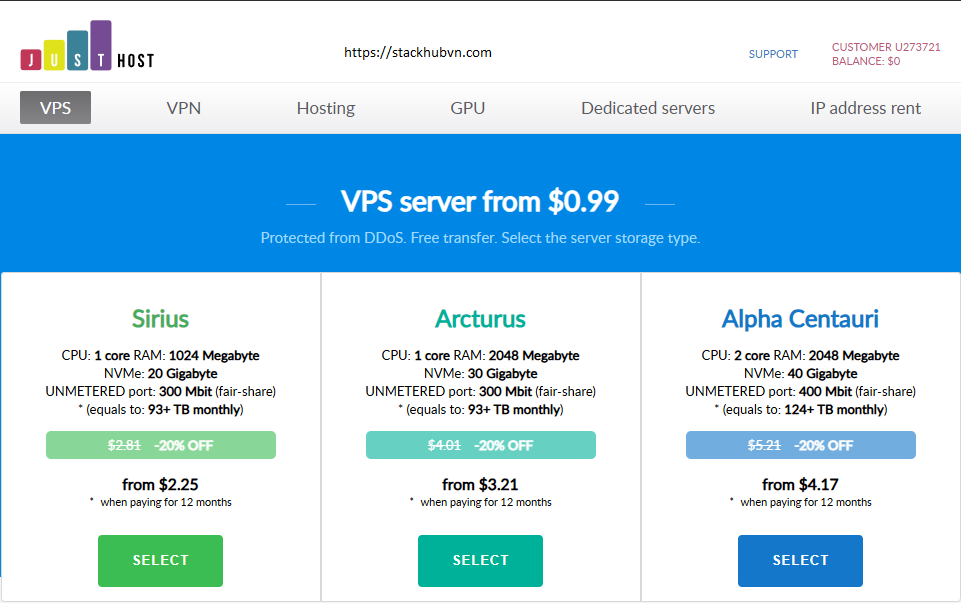Screen dimensions: 961x603
Task: Click the SUPPORT link
Action: [x=773, y=54]
